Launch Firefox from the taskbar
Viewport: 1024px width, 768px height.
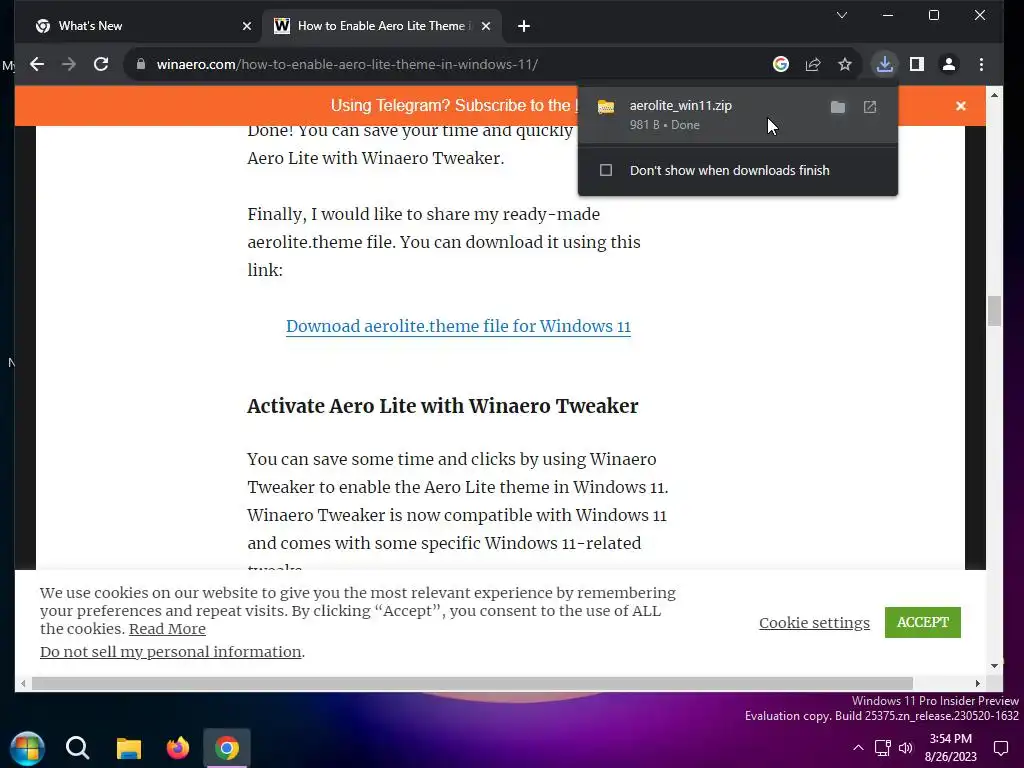click(x=178, y=748)
